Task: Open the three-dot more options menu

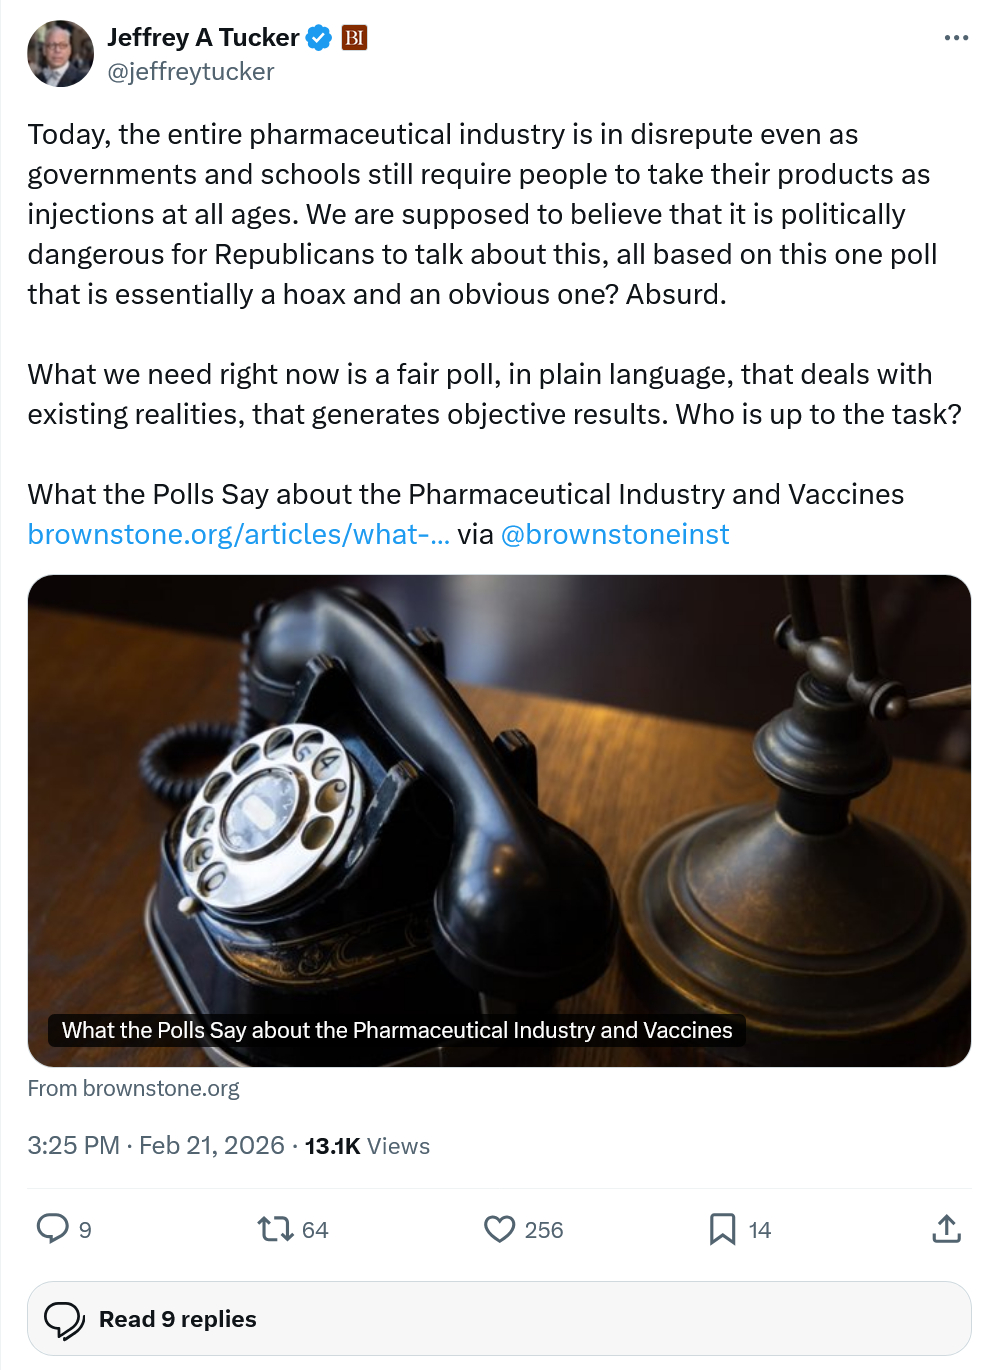Action: 956,38
